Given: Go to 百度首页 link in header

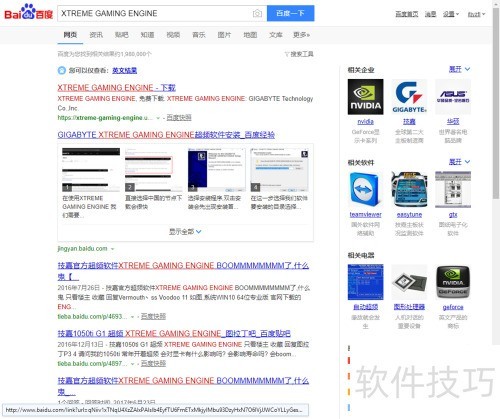Looking at the screenshot, I should [407, 14].
